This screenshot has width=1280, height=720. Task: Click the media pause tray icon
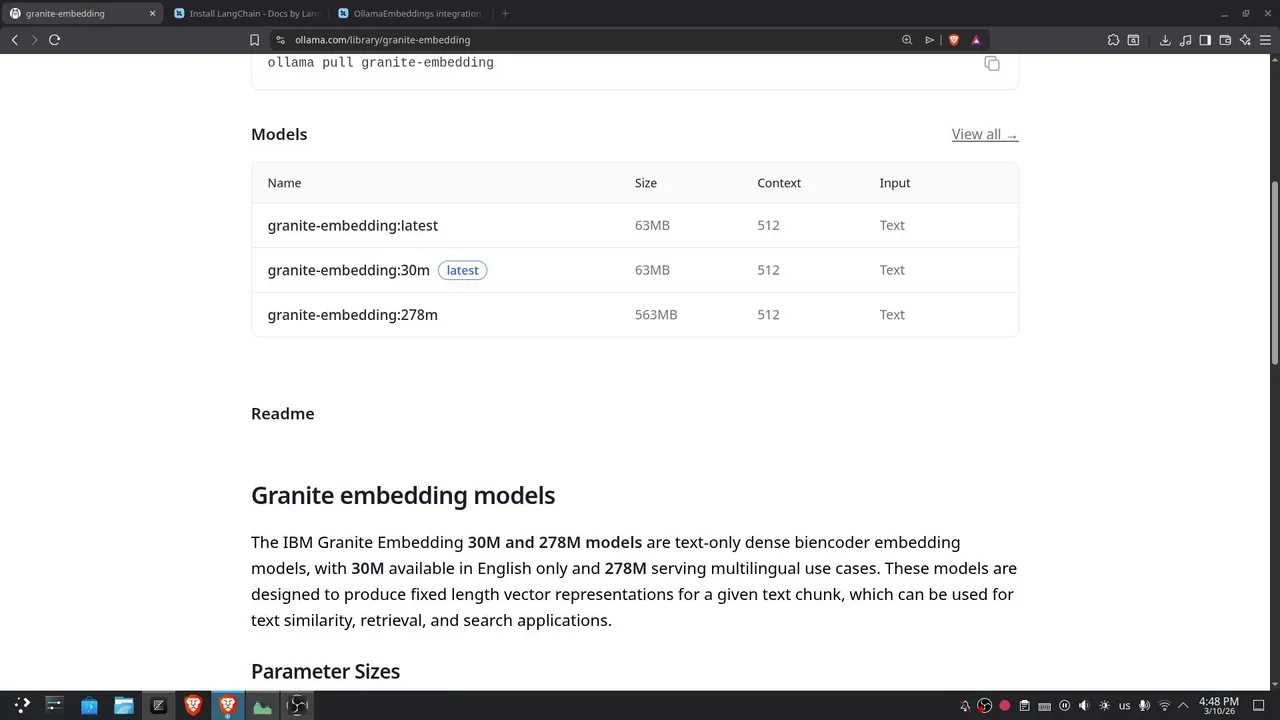(x=1065, y=706)
